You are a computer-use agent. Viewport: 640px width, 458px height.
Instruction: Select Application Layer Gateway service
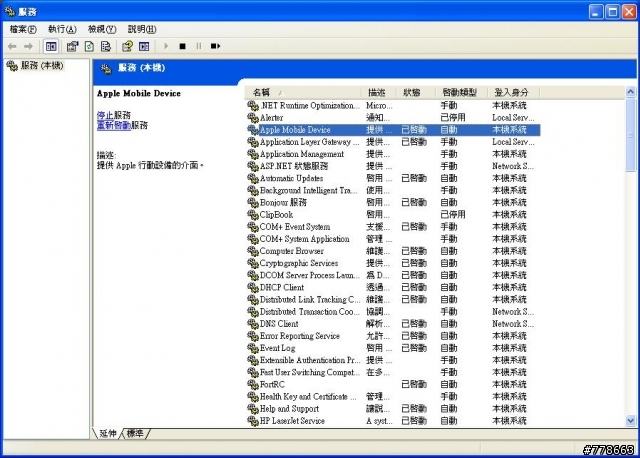tap(393, 142)
